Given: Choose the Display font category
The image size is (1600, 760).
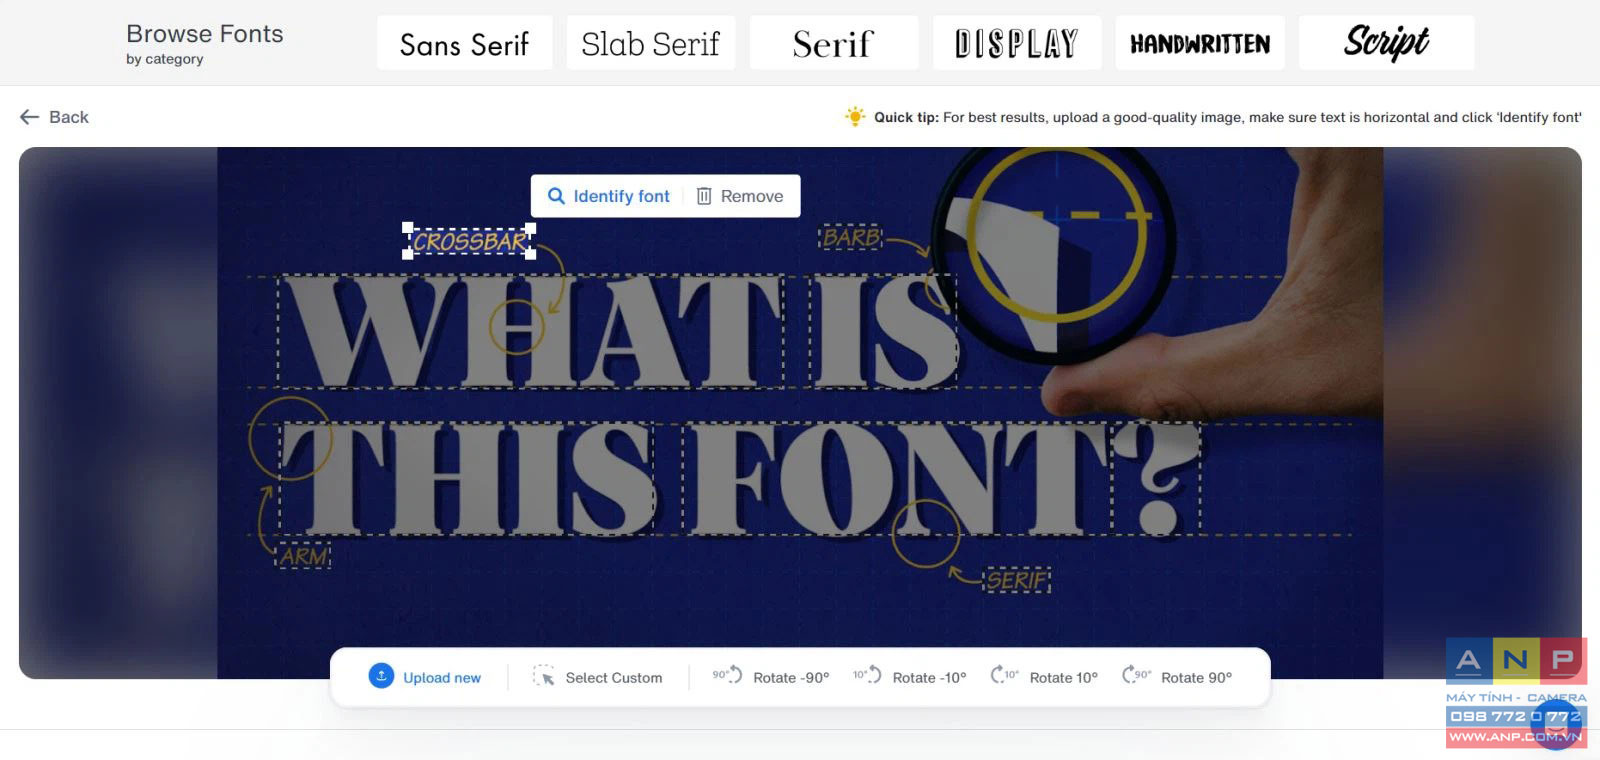Looking at the screenshot, I should point(1017,43).
